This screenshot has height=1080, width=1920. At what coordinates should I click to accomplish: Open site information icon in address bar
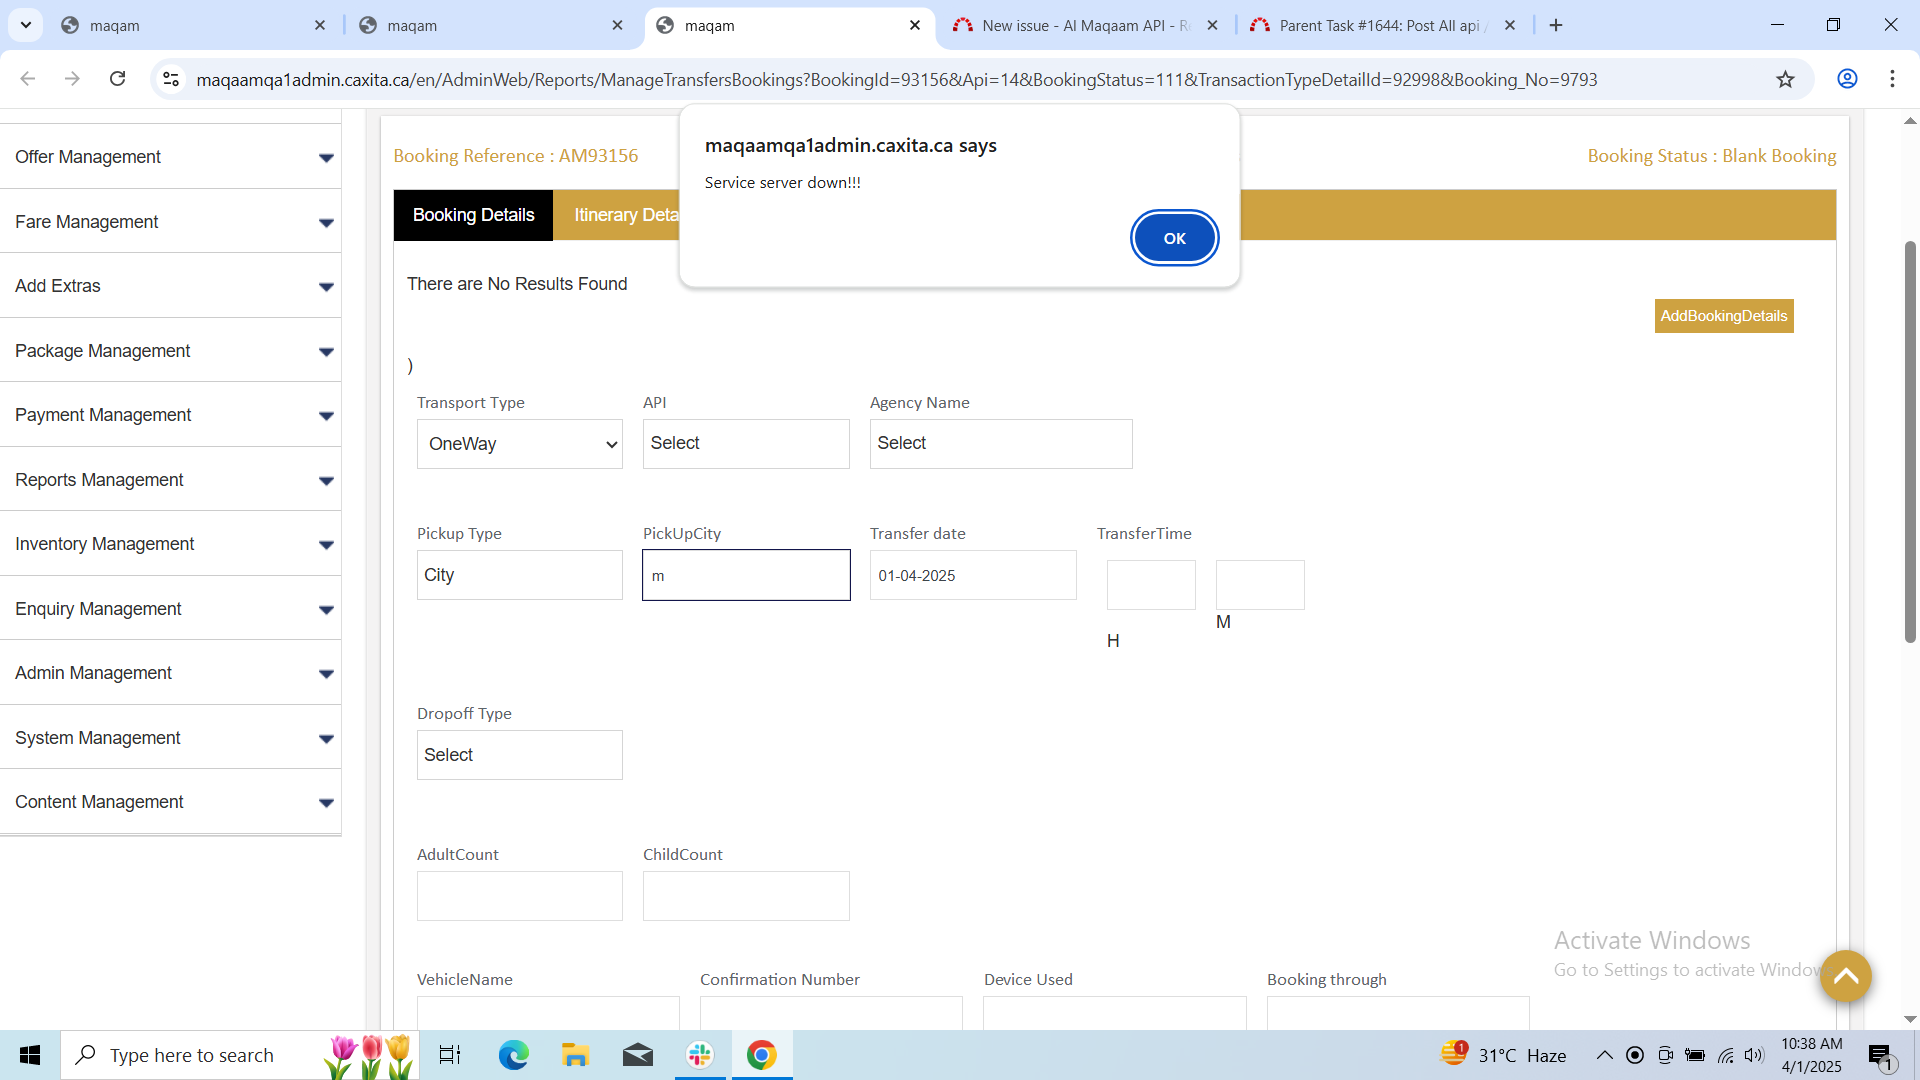pyautogui.click(x=171, y=79)
